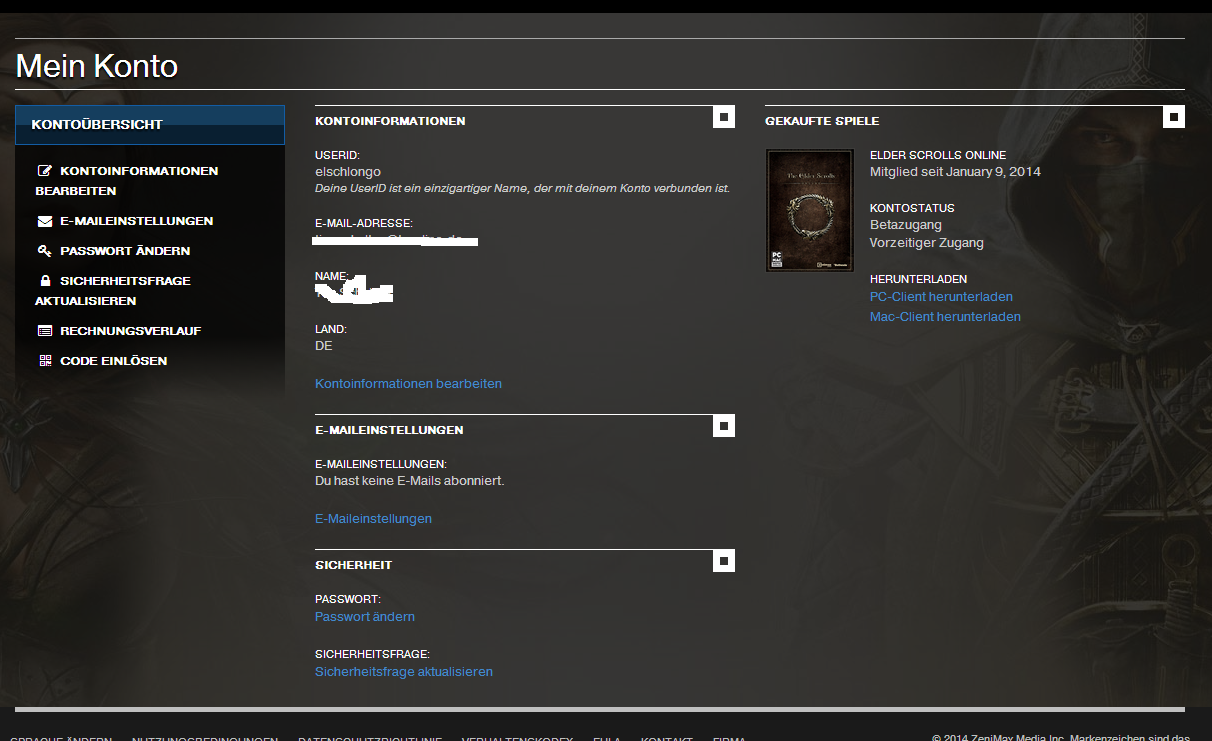
Task: Click the key icon beside Passwort ändern
Action: 45,251
